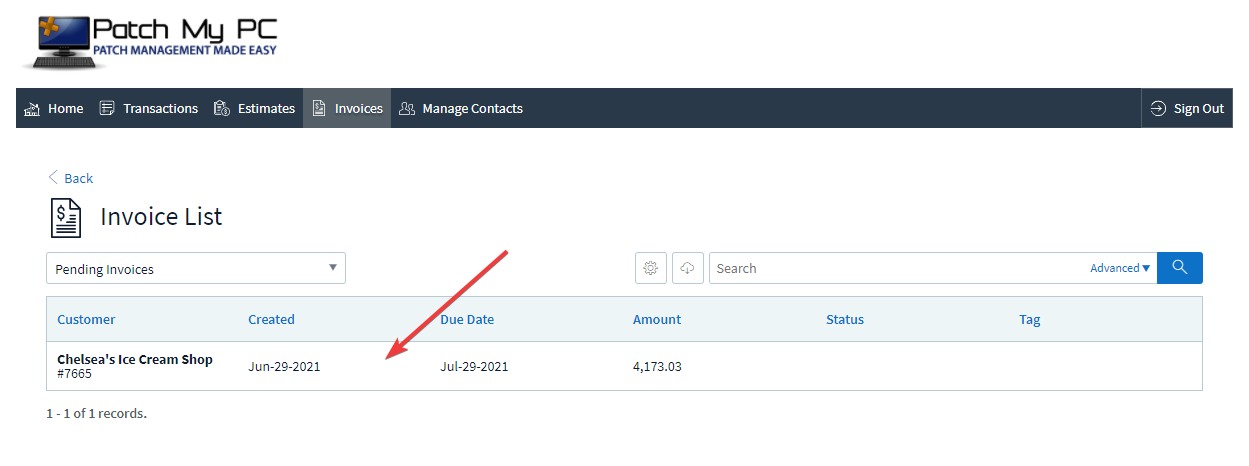1249x466 pixels.
Task: Open the Estimates page
Action: pos(254,108)
